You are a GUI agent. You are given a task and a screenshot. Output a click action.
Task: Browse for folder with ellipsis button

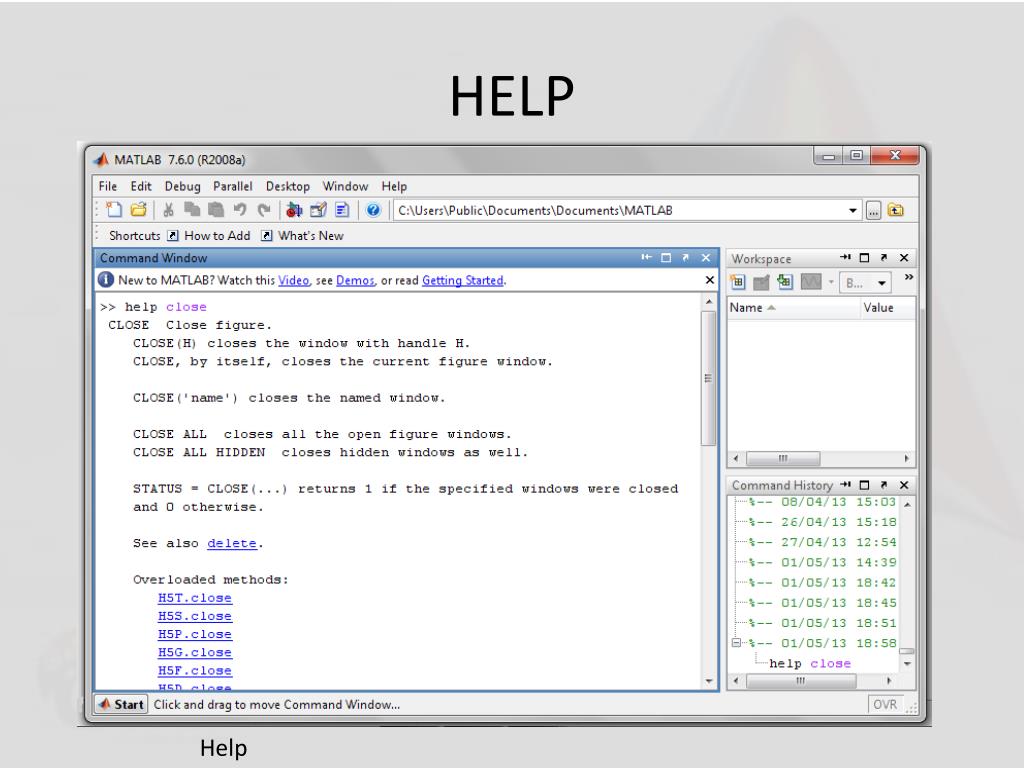coord(873,210)
